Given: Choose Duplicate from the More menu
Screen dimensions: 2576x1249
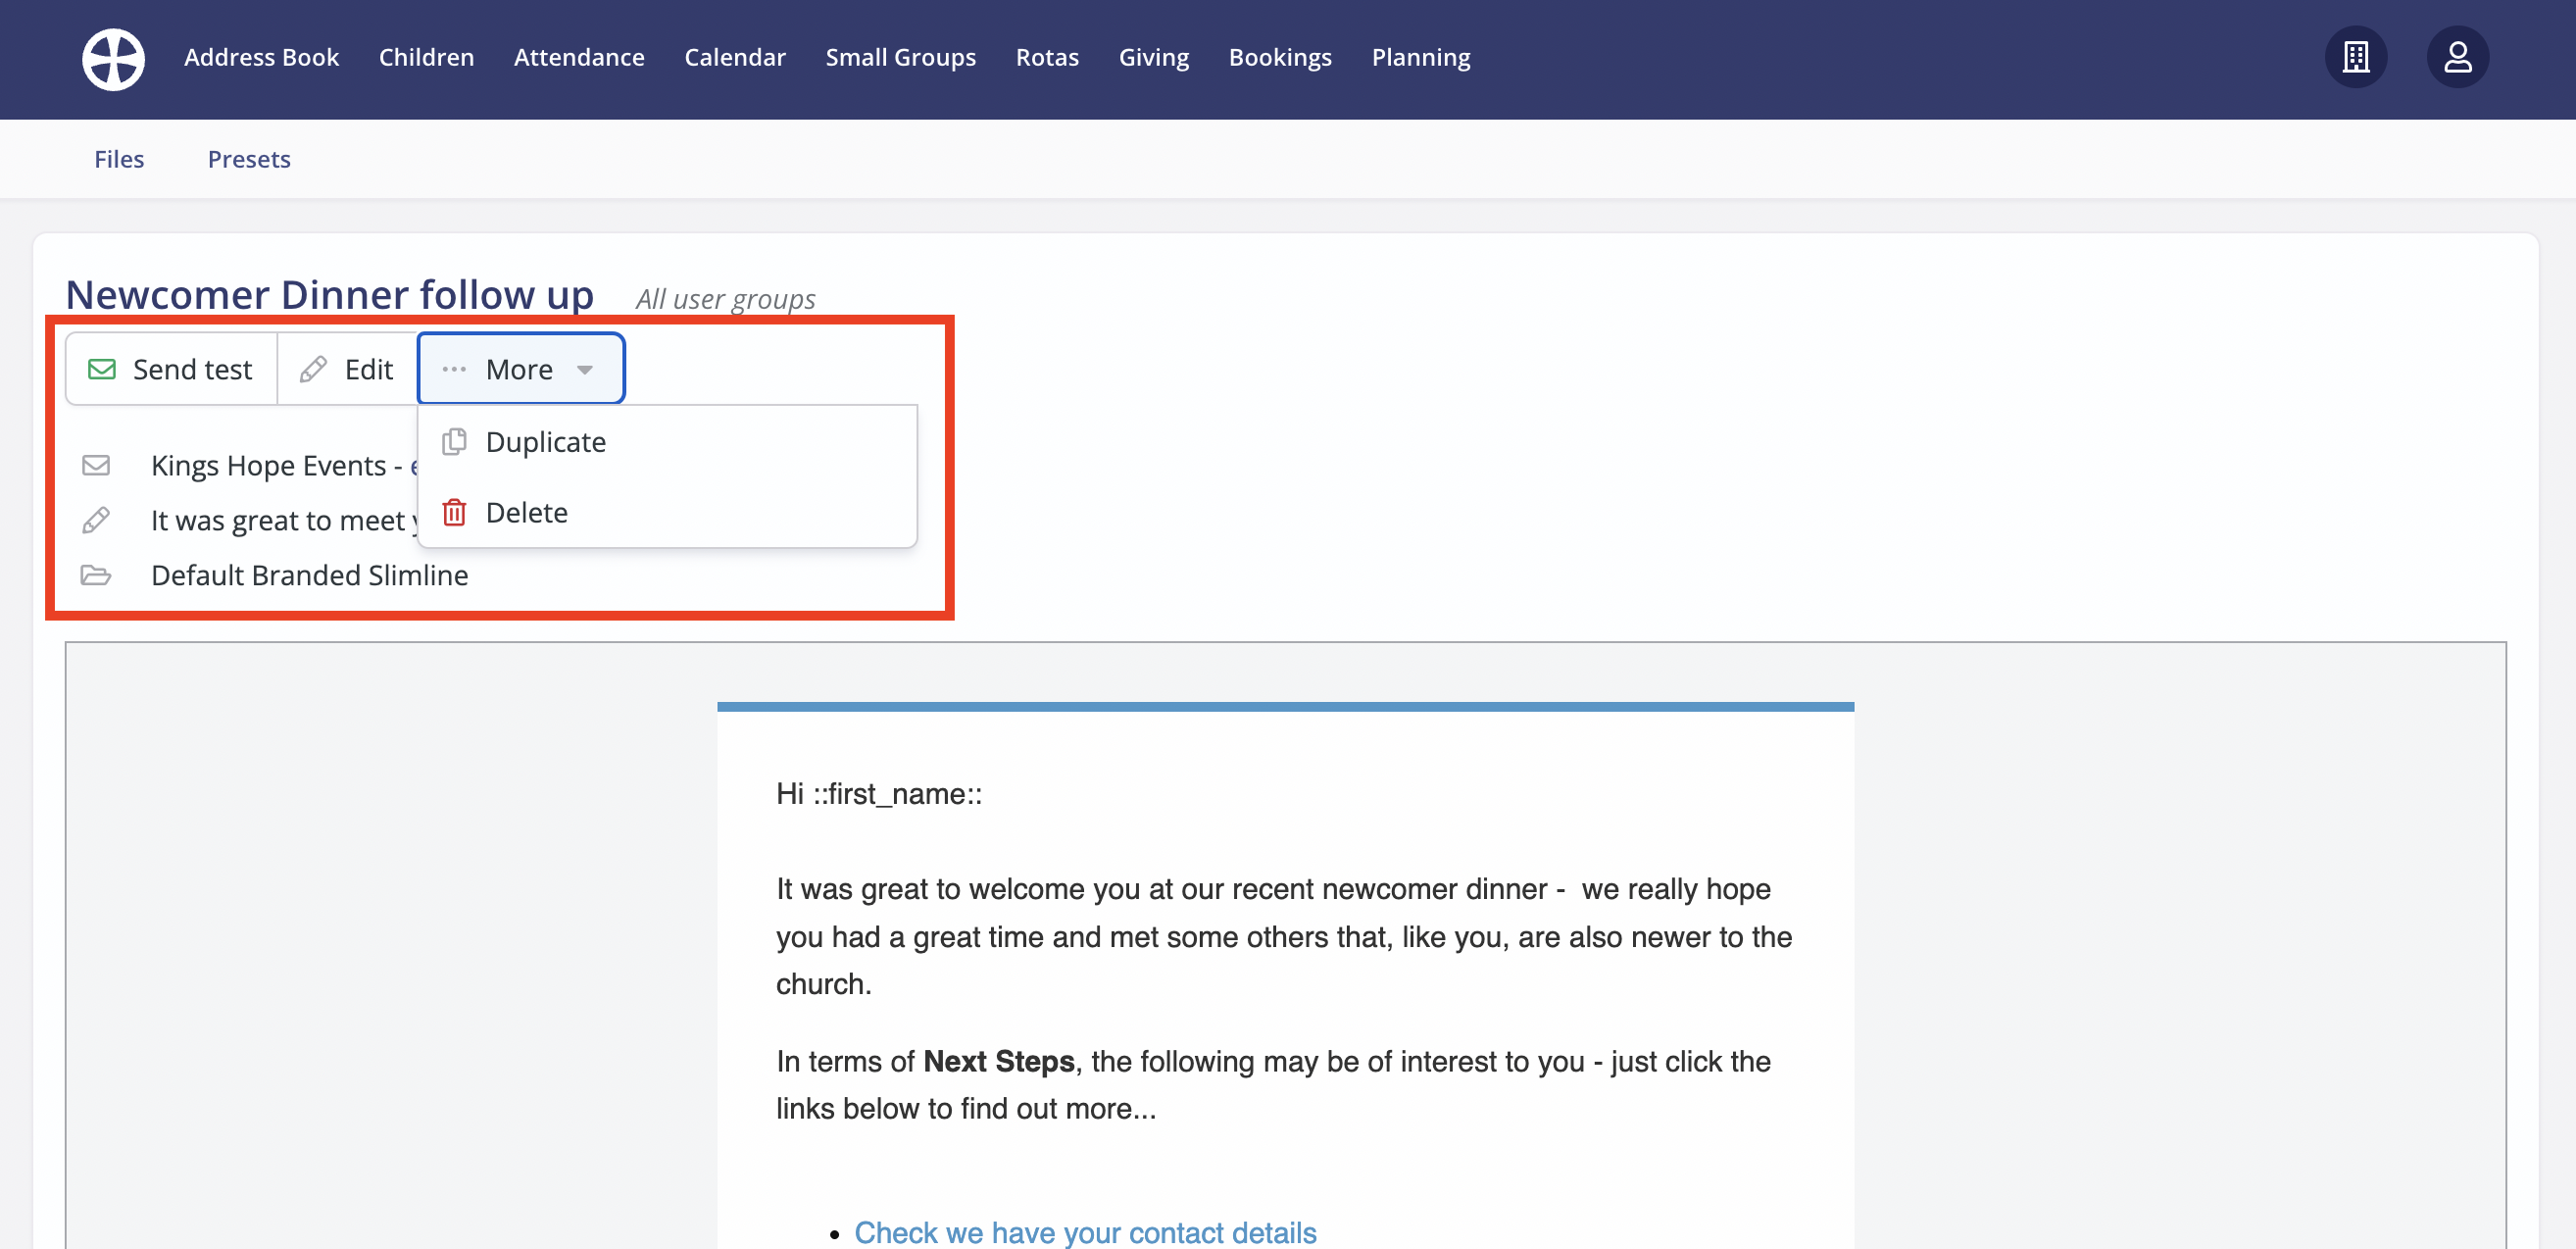Looking at the screenshot, I should point(545,442).
